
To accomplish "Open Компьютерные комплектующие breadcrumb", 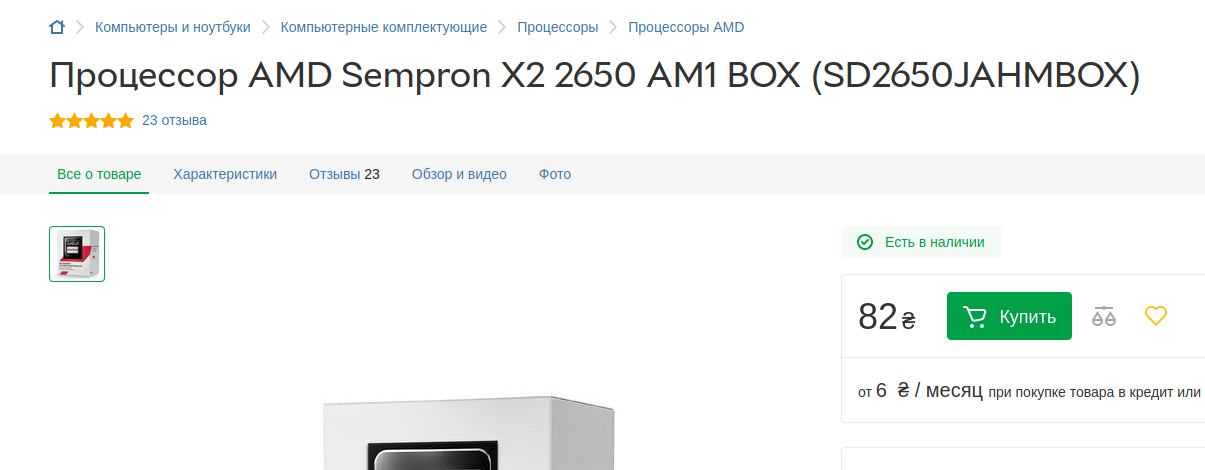I will click(384, 27).
